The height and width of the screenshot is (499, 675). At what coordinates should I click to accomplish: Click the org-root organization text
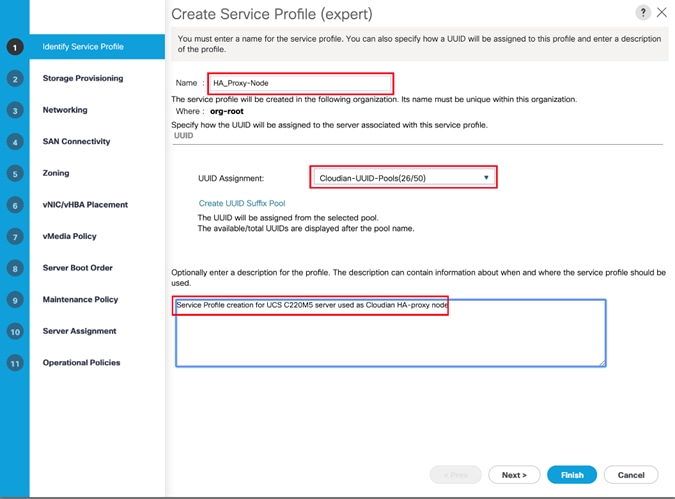coord(227,112)
